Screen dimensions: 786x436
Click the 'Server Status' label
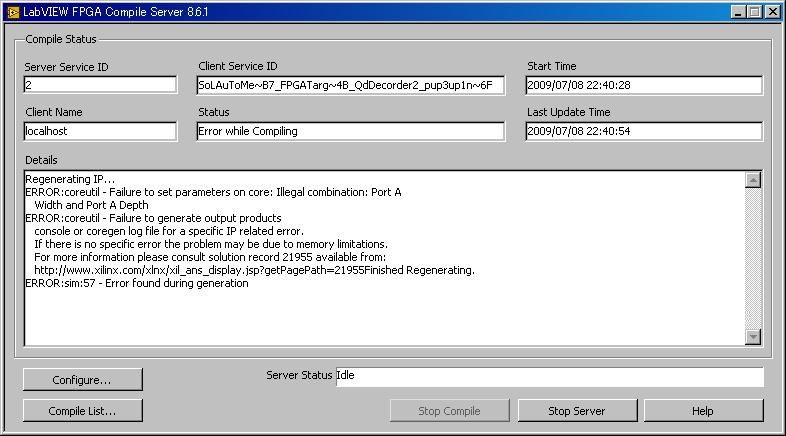click(x=299, y=375)
